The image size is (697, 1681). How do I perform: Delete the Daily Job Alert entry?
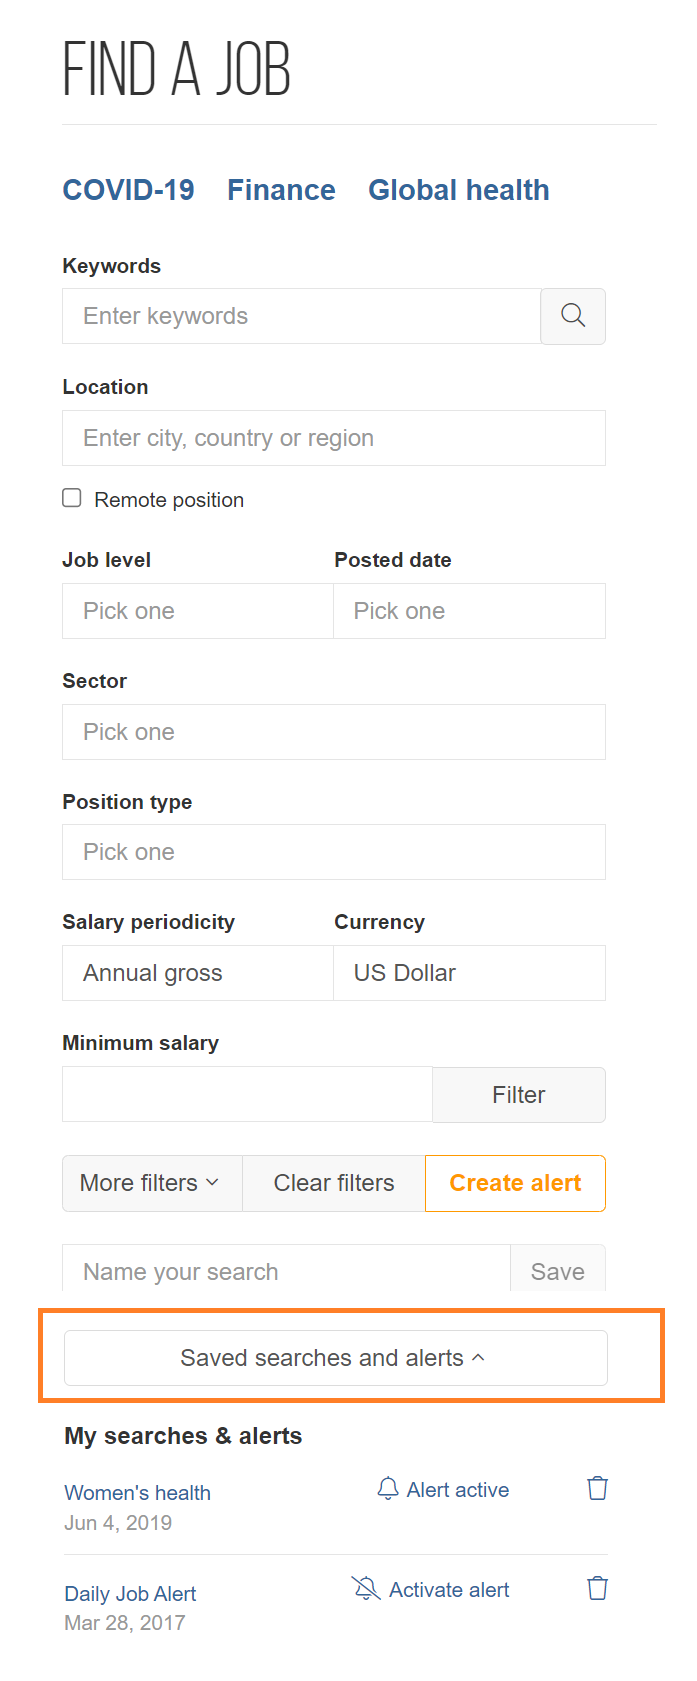[597, 1588]
